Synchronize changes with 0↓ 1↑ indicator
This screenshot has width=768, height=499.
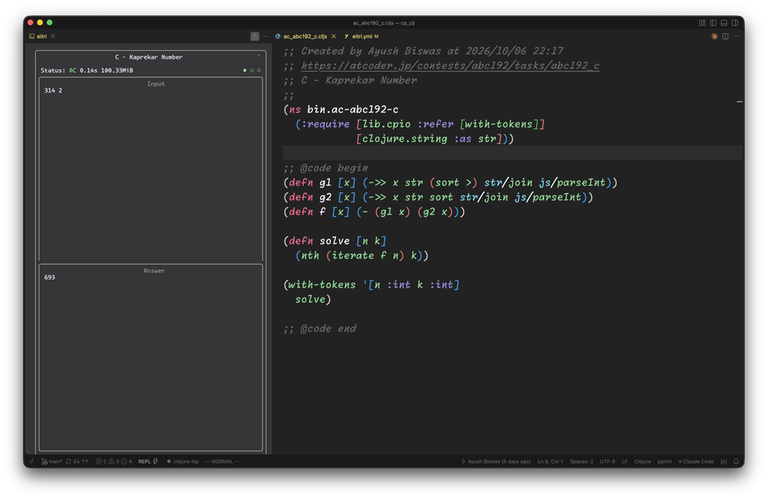click(x=77, y=461)
